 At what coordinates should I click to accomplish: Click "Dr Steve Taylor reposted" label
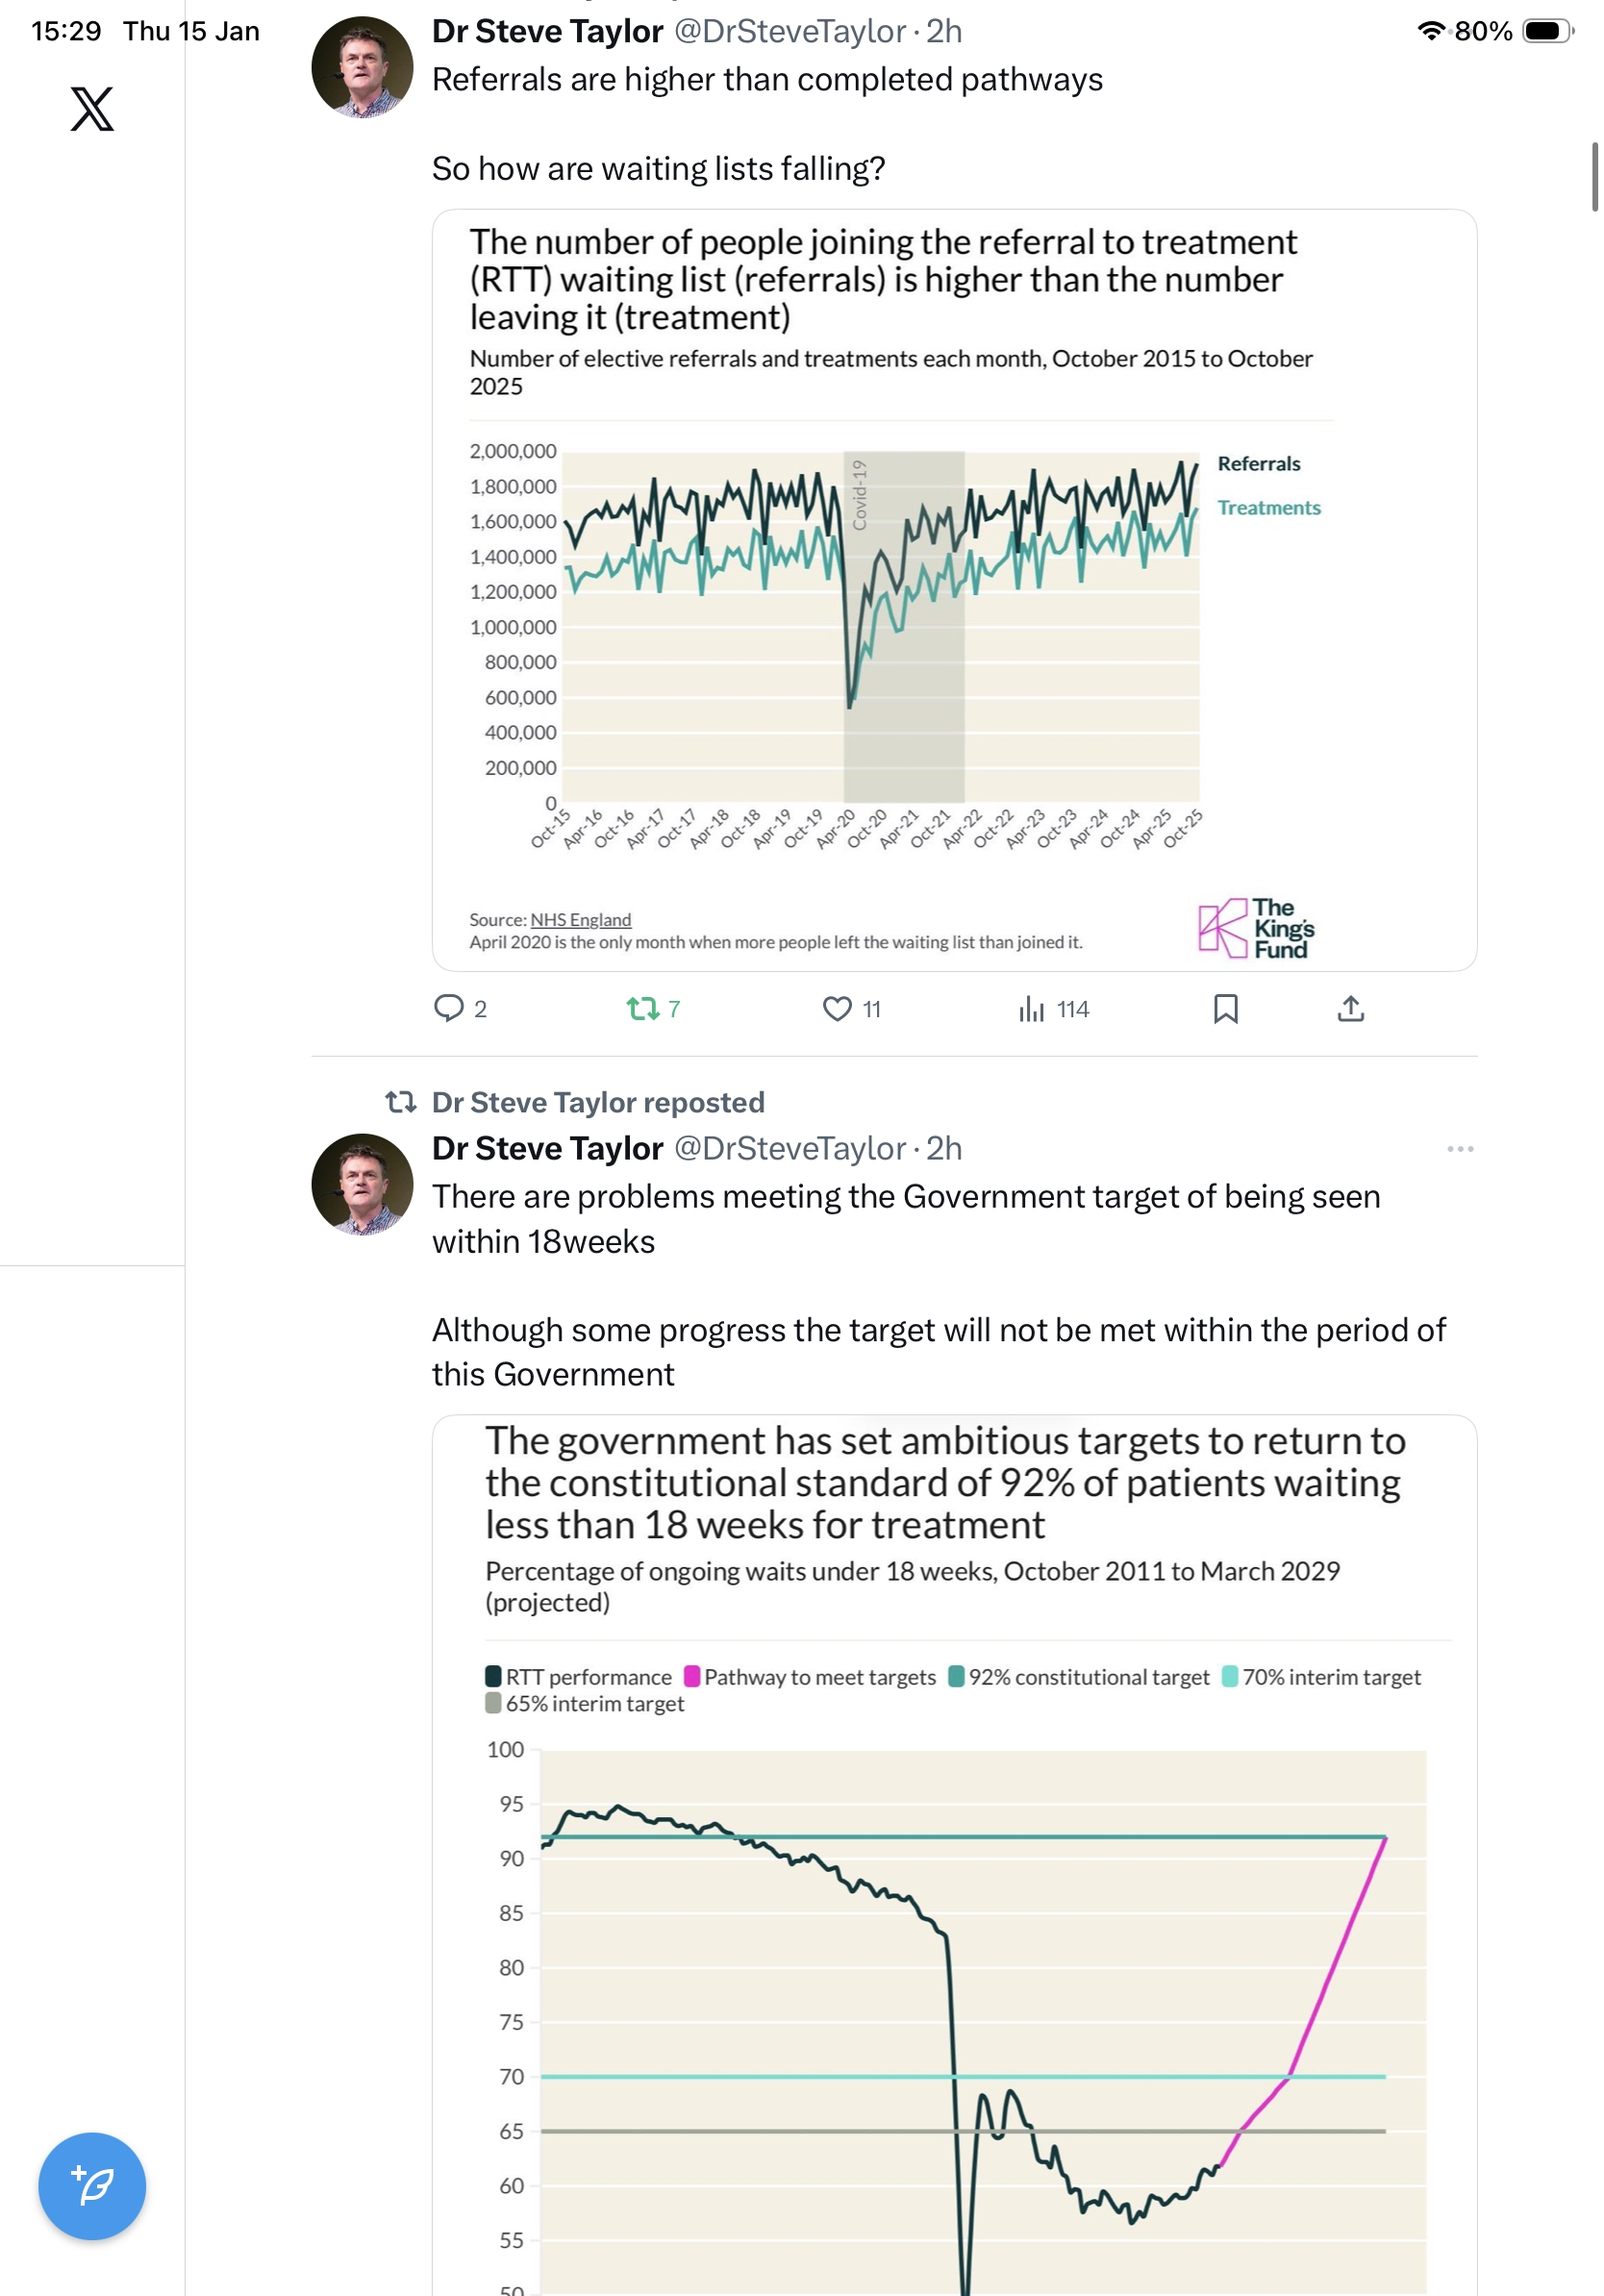click(x=598, y=1102)
